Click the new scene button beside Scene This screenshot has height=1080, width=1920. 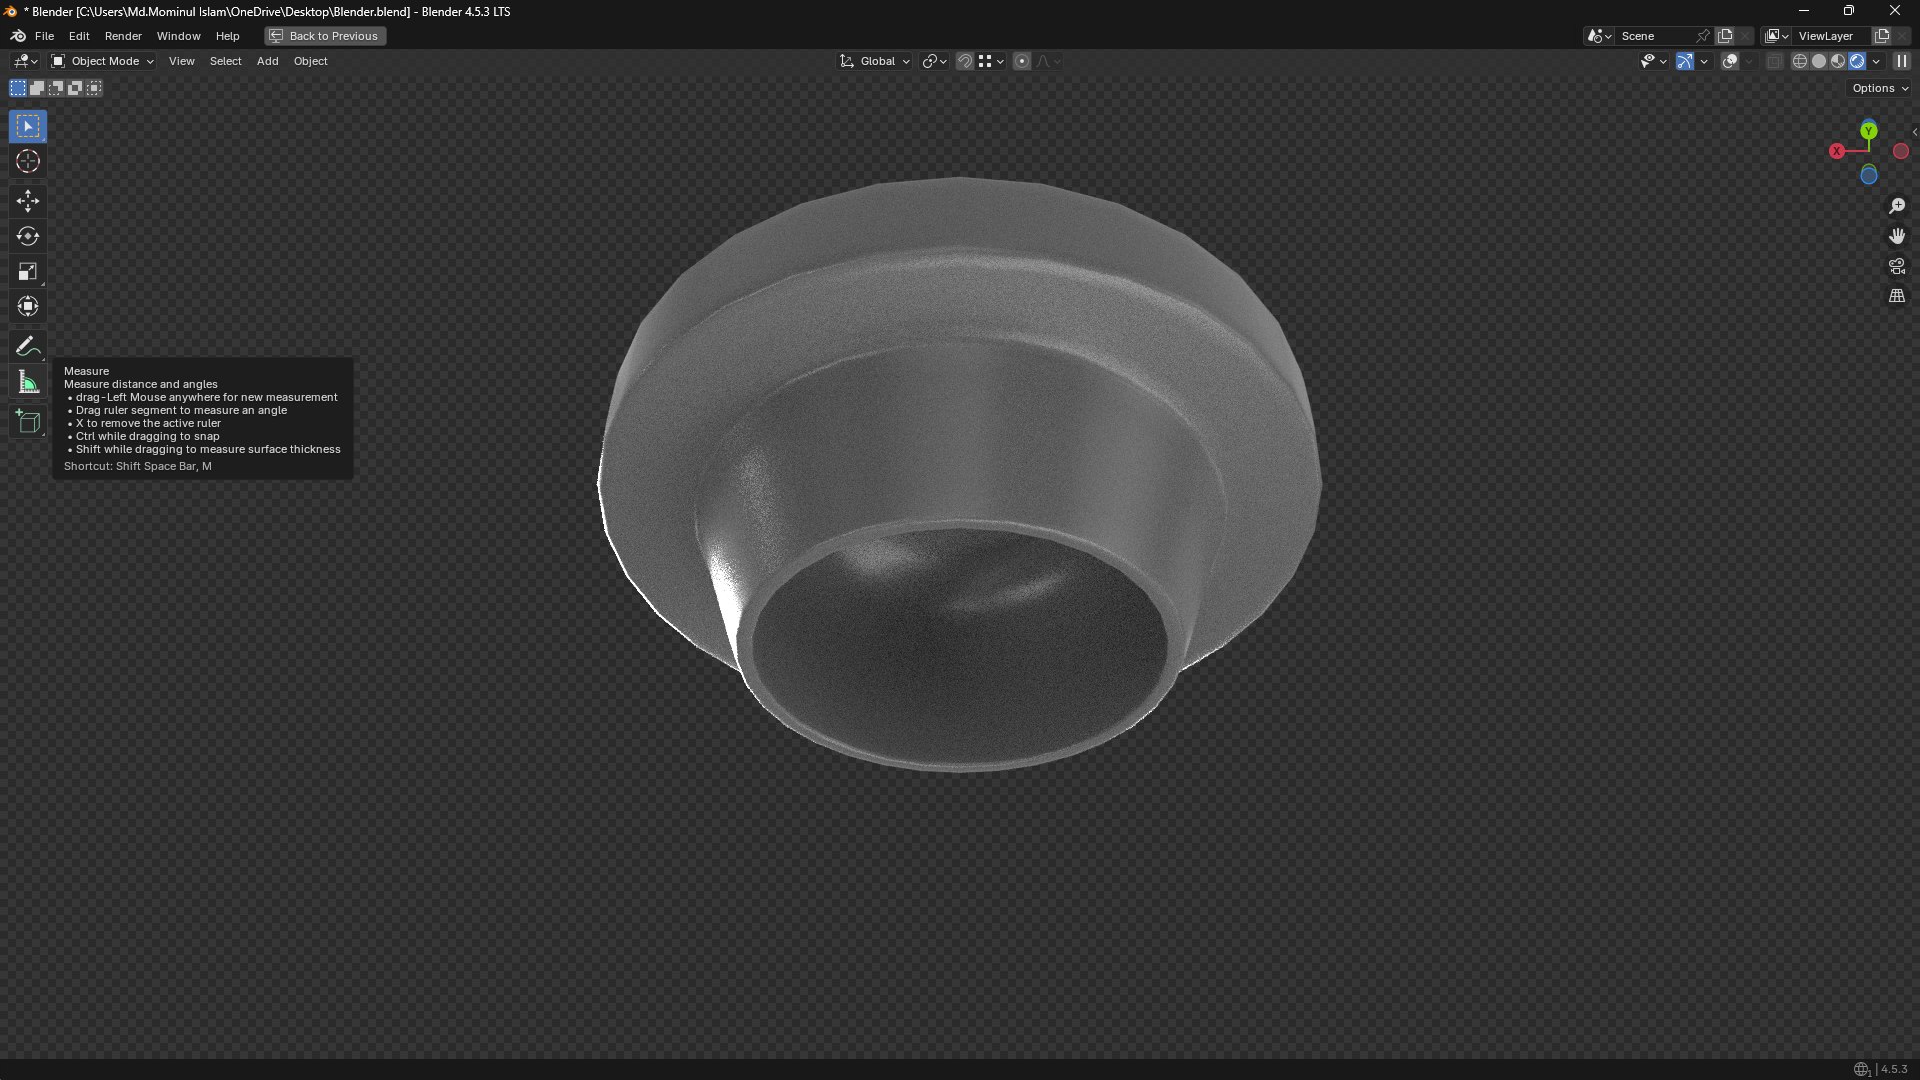click(1725, 36)
